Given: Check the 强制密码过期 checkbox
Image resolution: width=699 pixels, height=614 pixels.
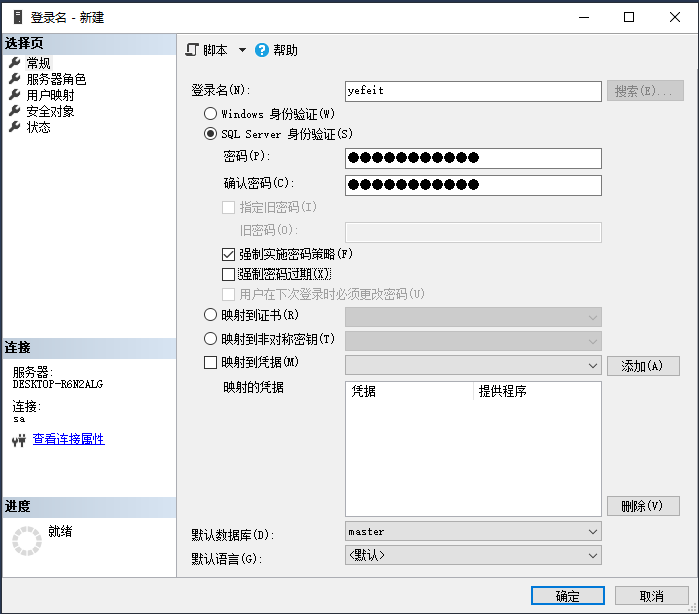Looking at the screenshot, I should pos(228,274).
